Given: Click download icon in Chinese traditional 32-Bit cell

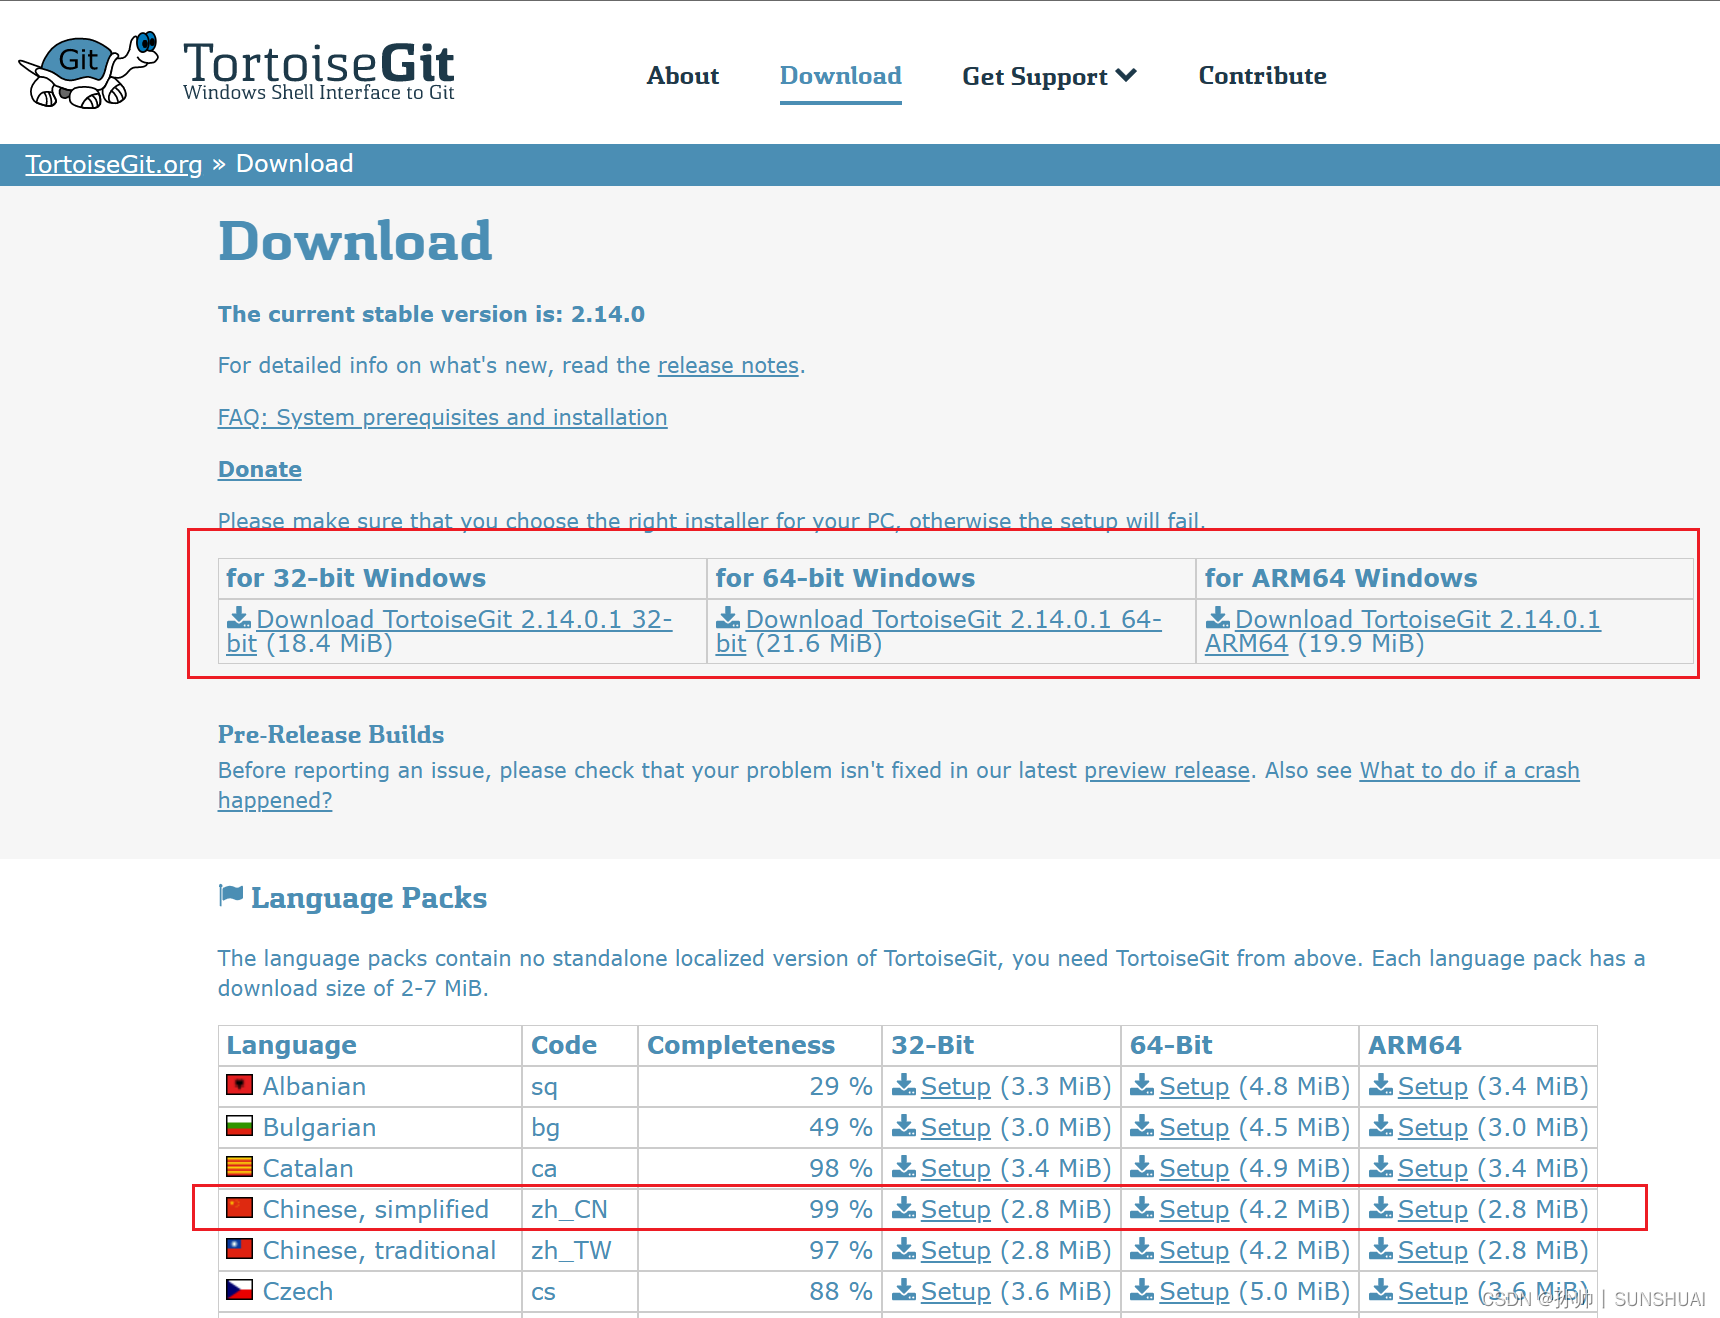Looking at the screenshot, I should click(x=904, y=1249).
